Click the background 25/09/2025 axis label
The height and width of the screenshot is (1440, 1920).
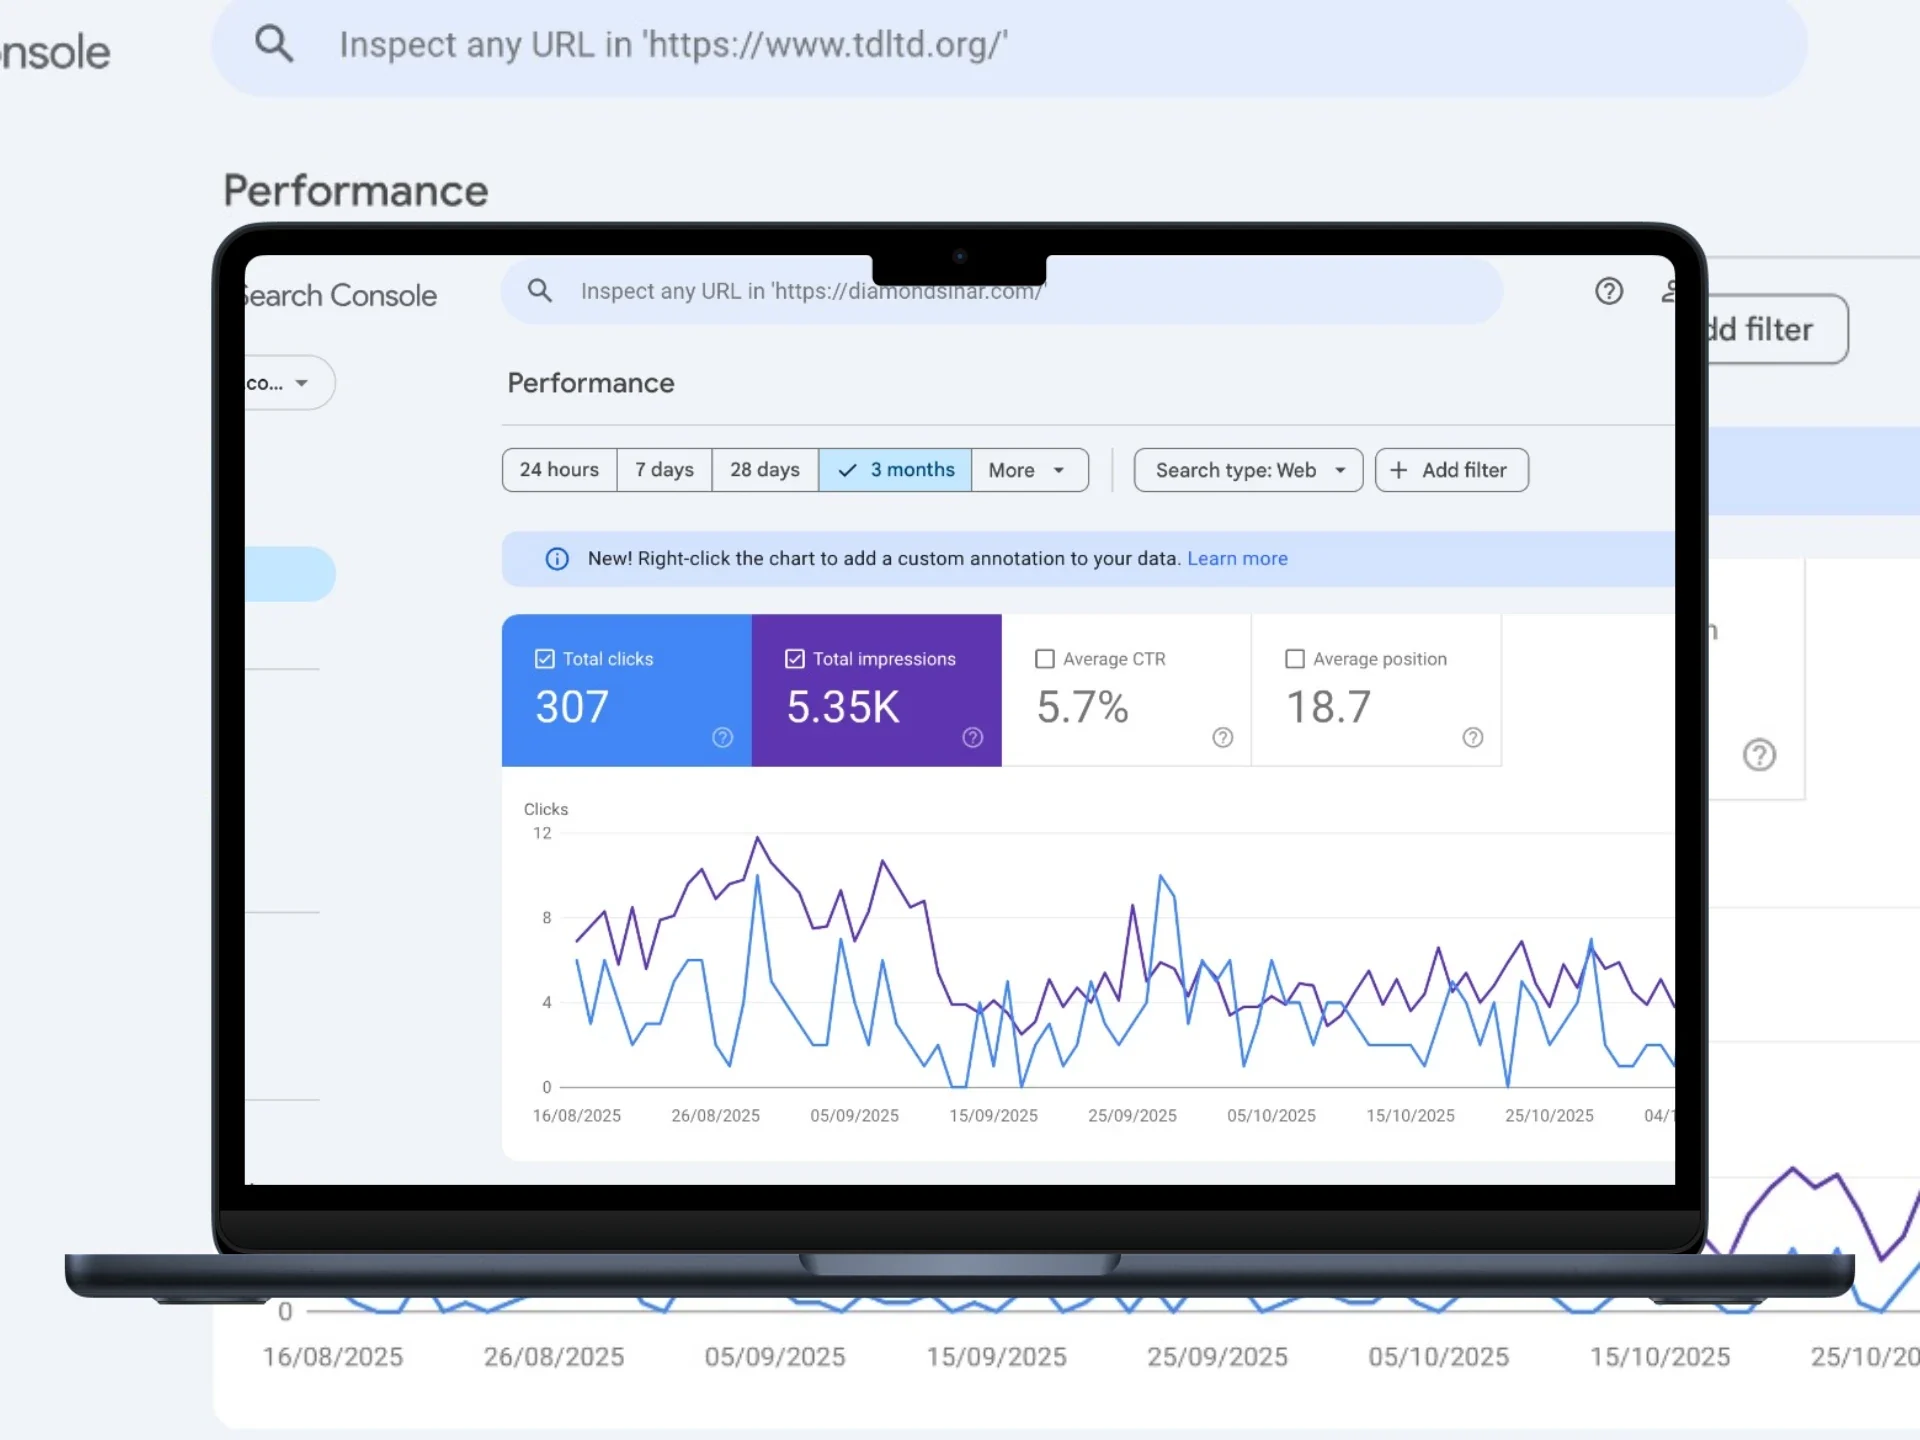(1218, 1357)
